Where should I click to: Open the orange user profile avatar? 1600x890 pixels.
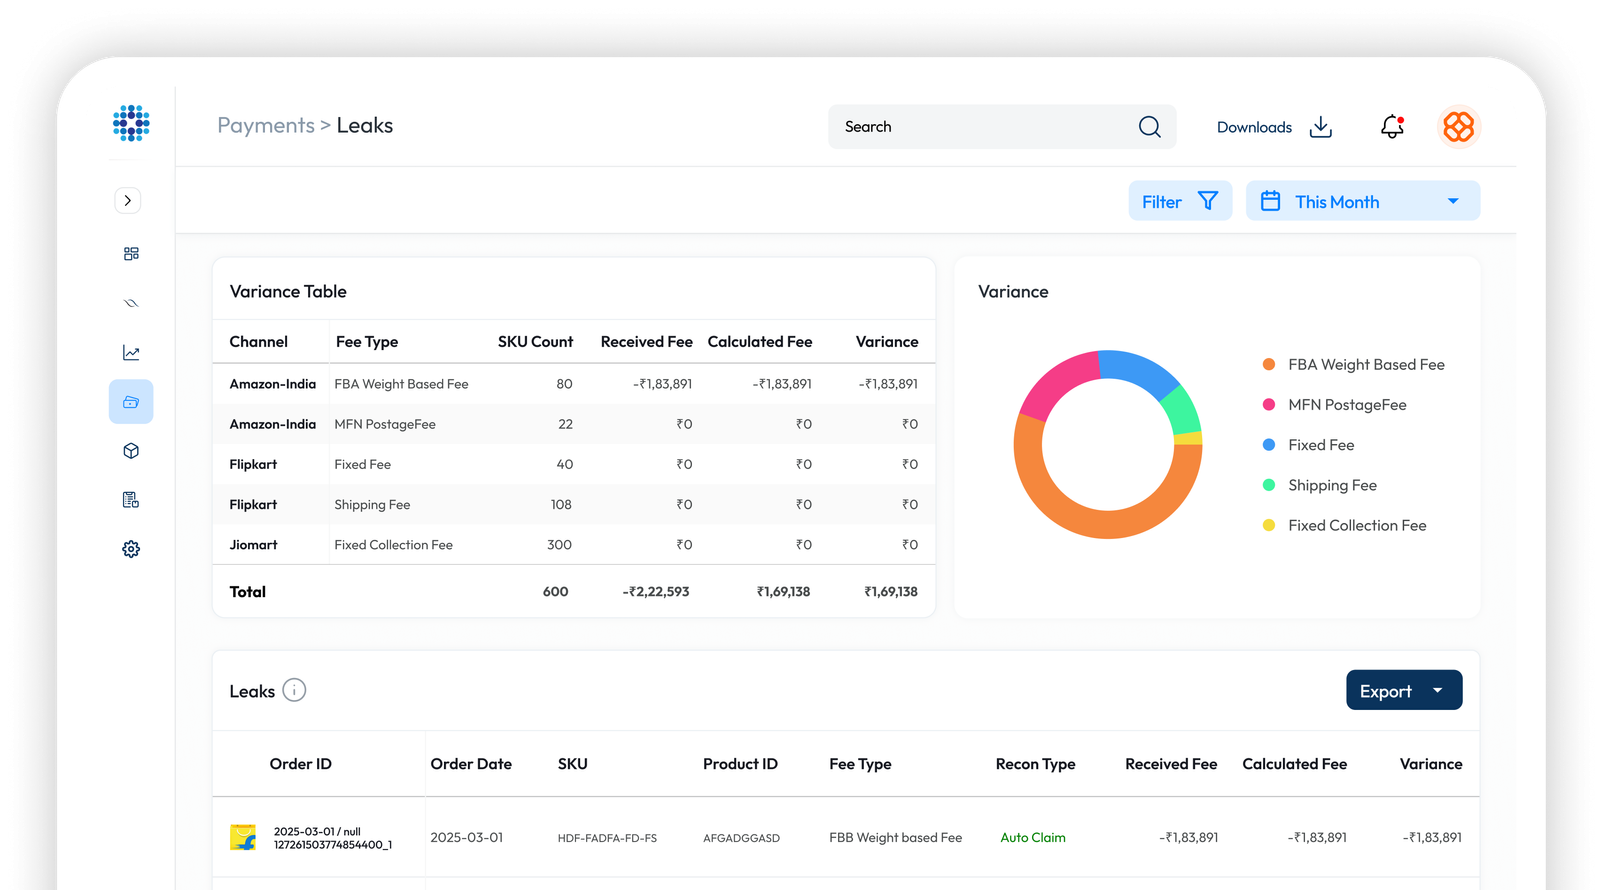point(1458,127)
